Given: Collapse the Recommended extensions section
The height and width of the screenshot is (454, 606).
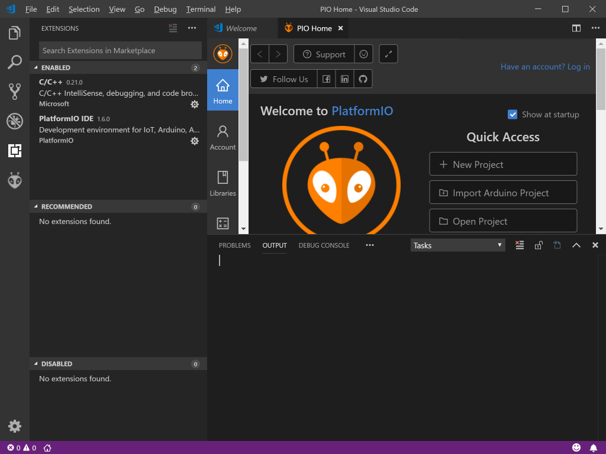Looking at the screenshot, I should pos(66,207).
